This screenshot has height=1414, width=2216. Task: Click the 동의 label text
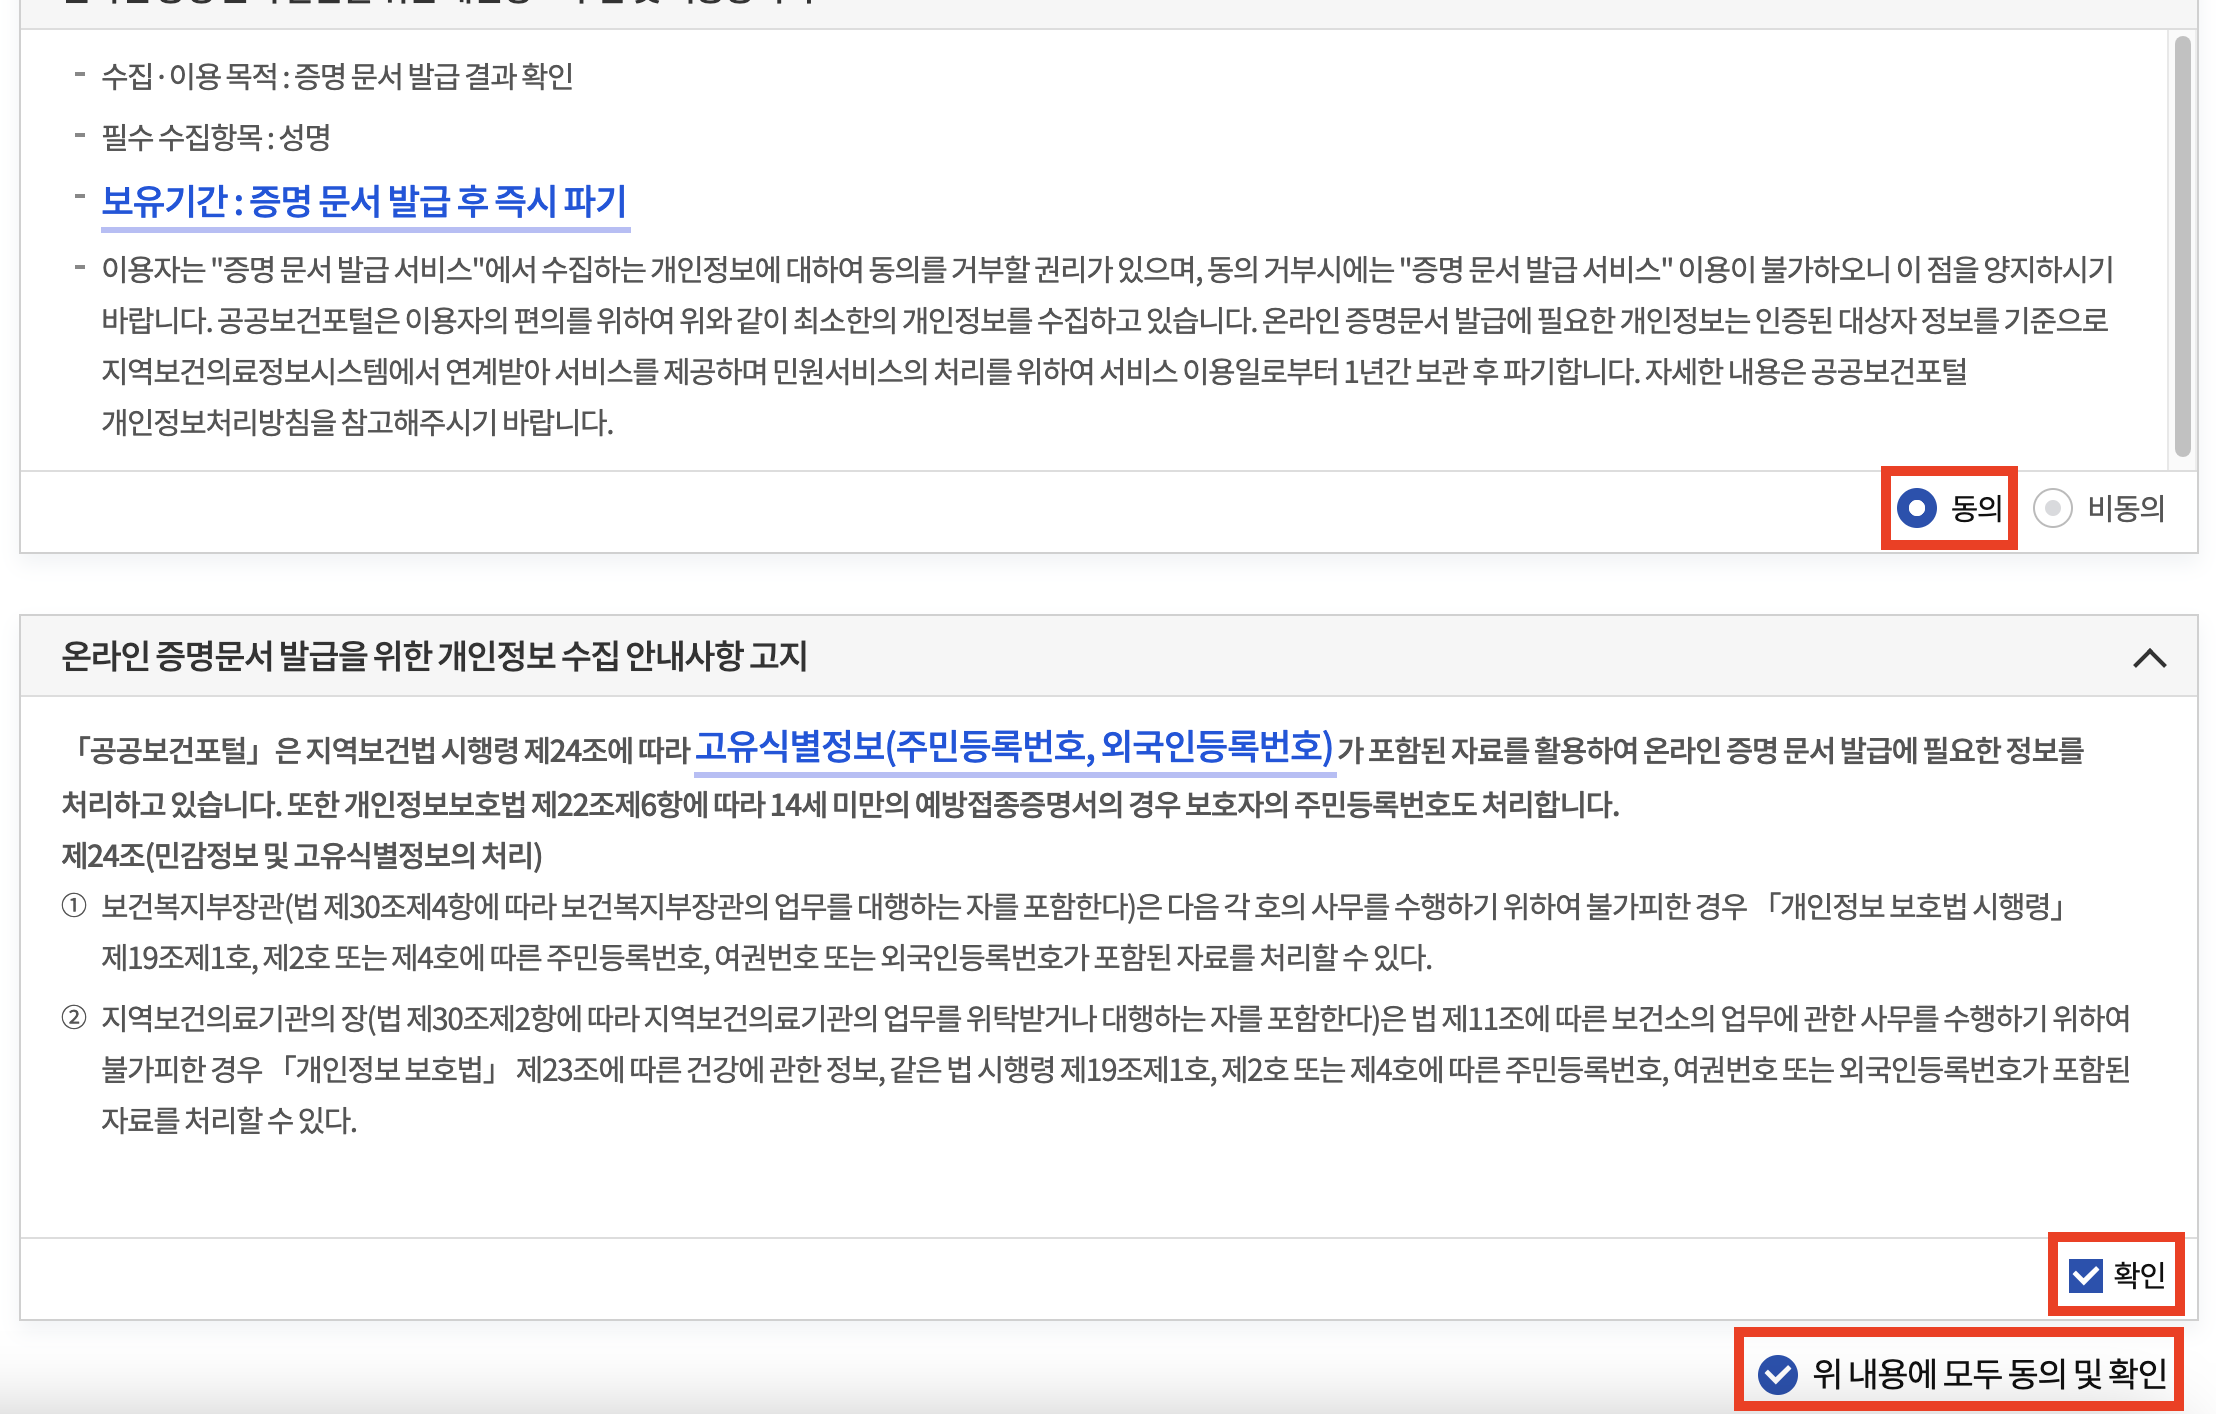(1975, 509)
